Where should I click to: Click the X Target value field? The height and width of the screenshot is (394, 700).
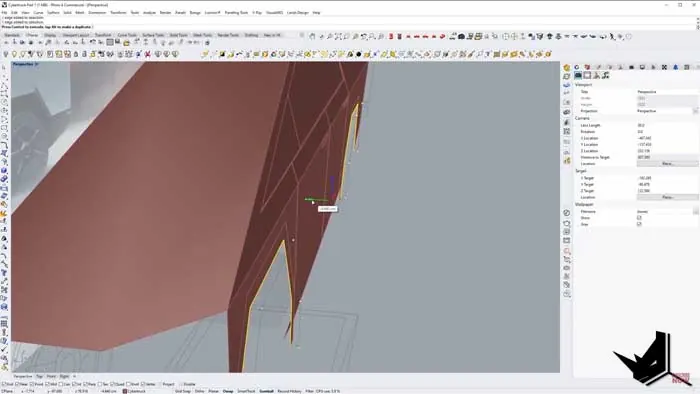pyautogui.click(x=667, y=178)
